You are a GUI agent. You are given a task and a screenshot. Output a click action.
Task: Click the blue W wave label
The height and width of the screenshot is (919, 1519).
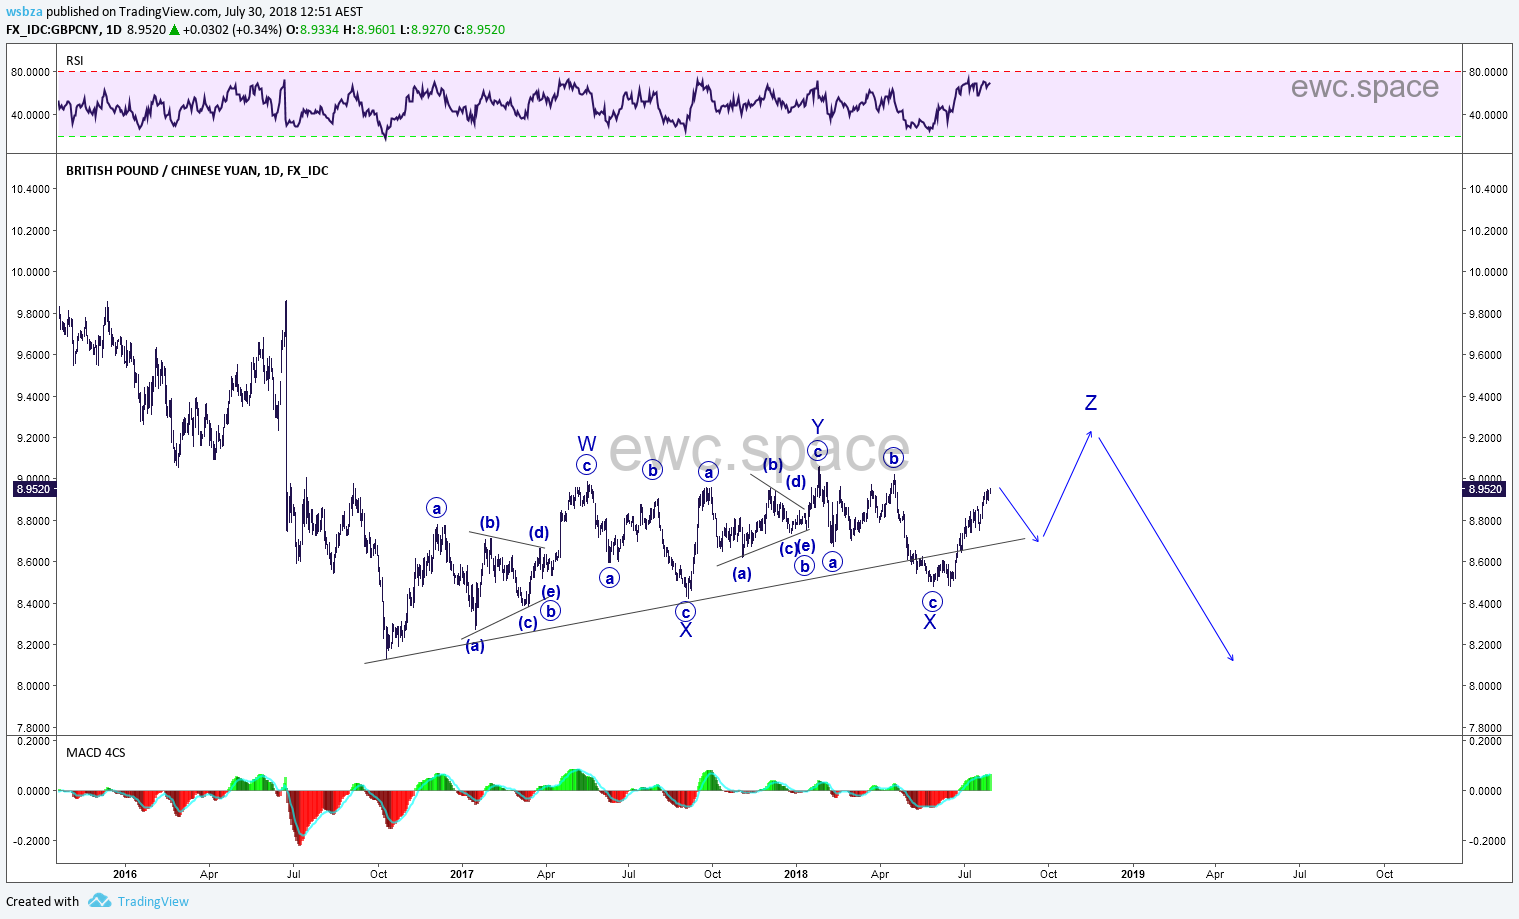[x=587, y=443]
